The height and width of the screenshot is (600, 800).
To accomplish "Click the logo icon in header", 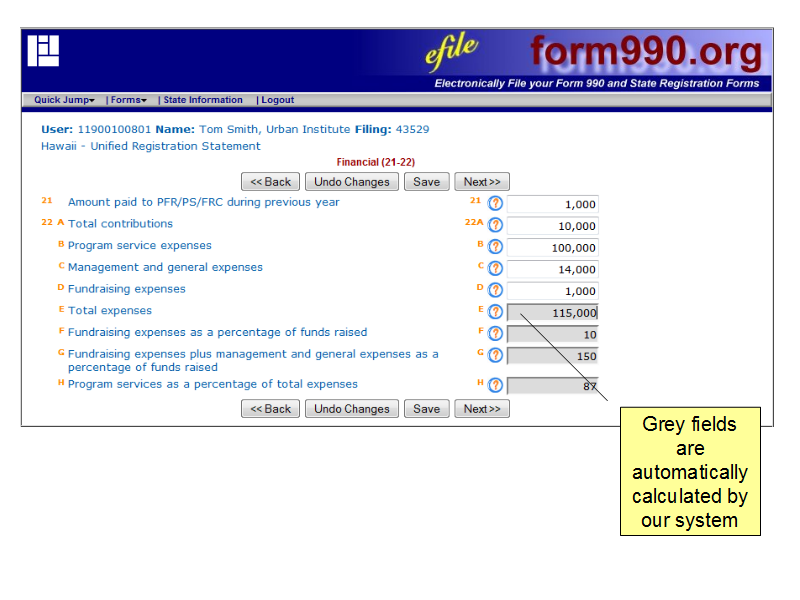I will 44,51.
